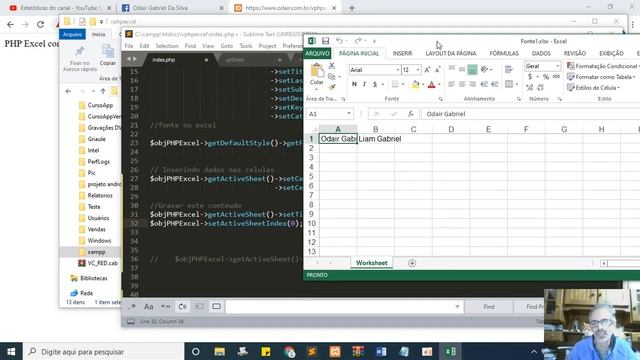Apply middle vertical alignment (highlighted green)
The height and width of the screenshot is (360, 640).
472,69
